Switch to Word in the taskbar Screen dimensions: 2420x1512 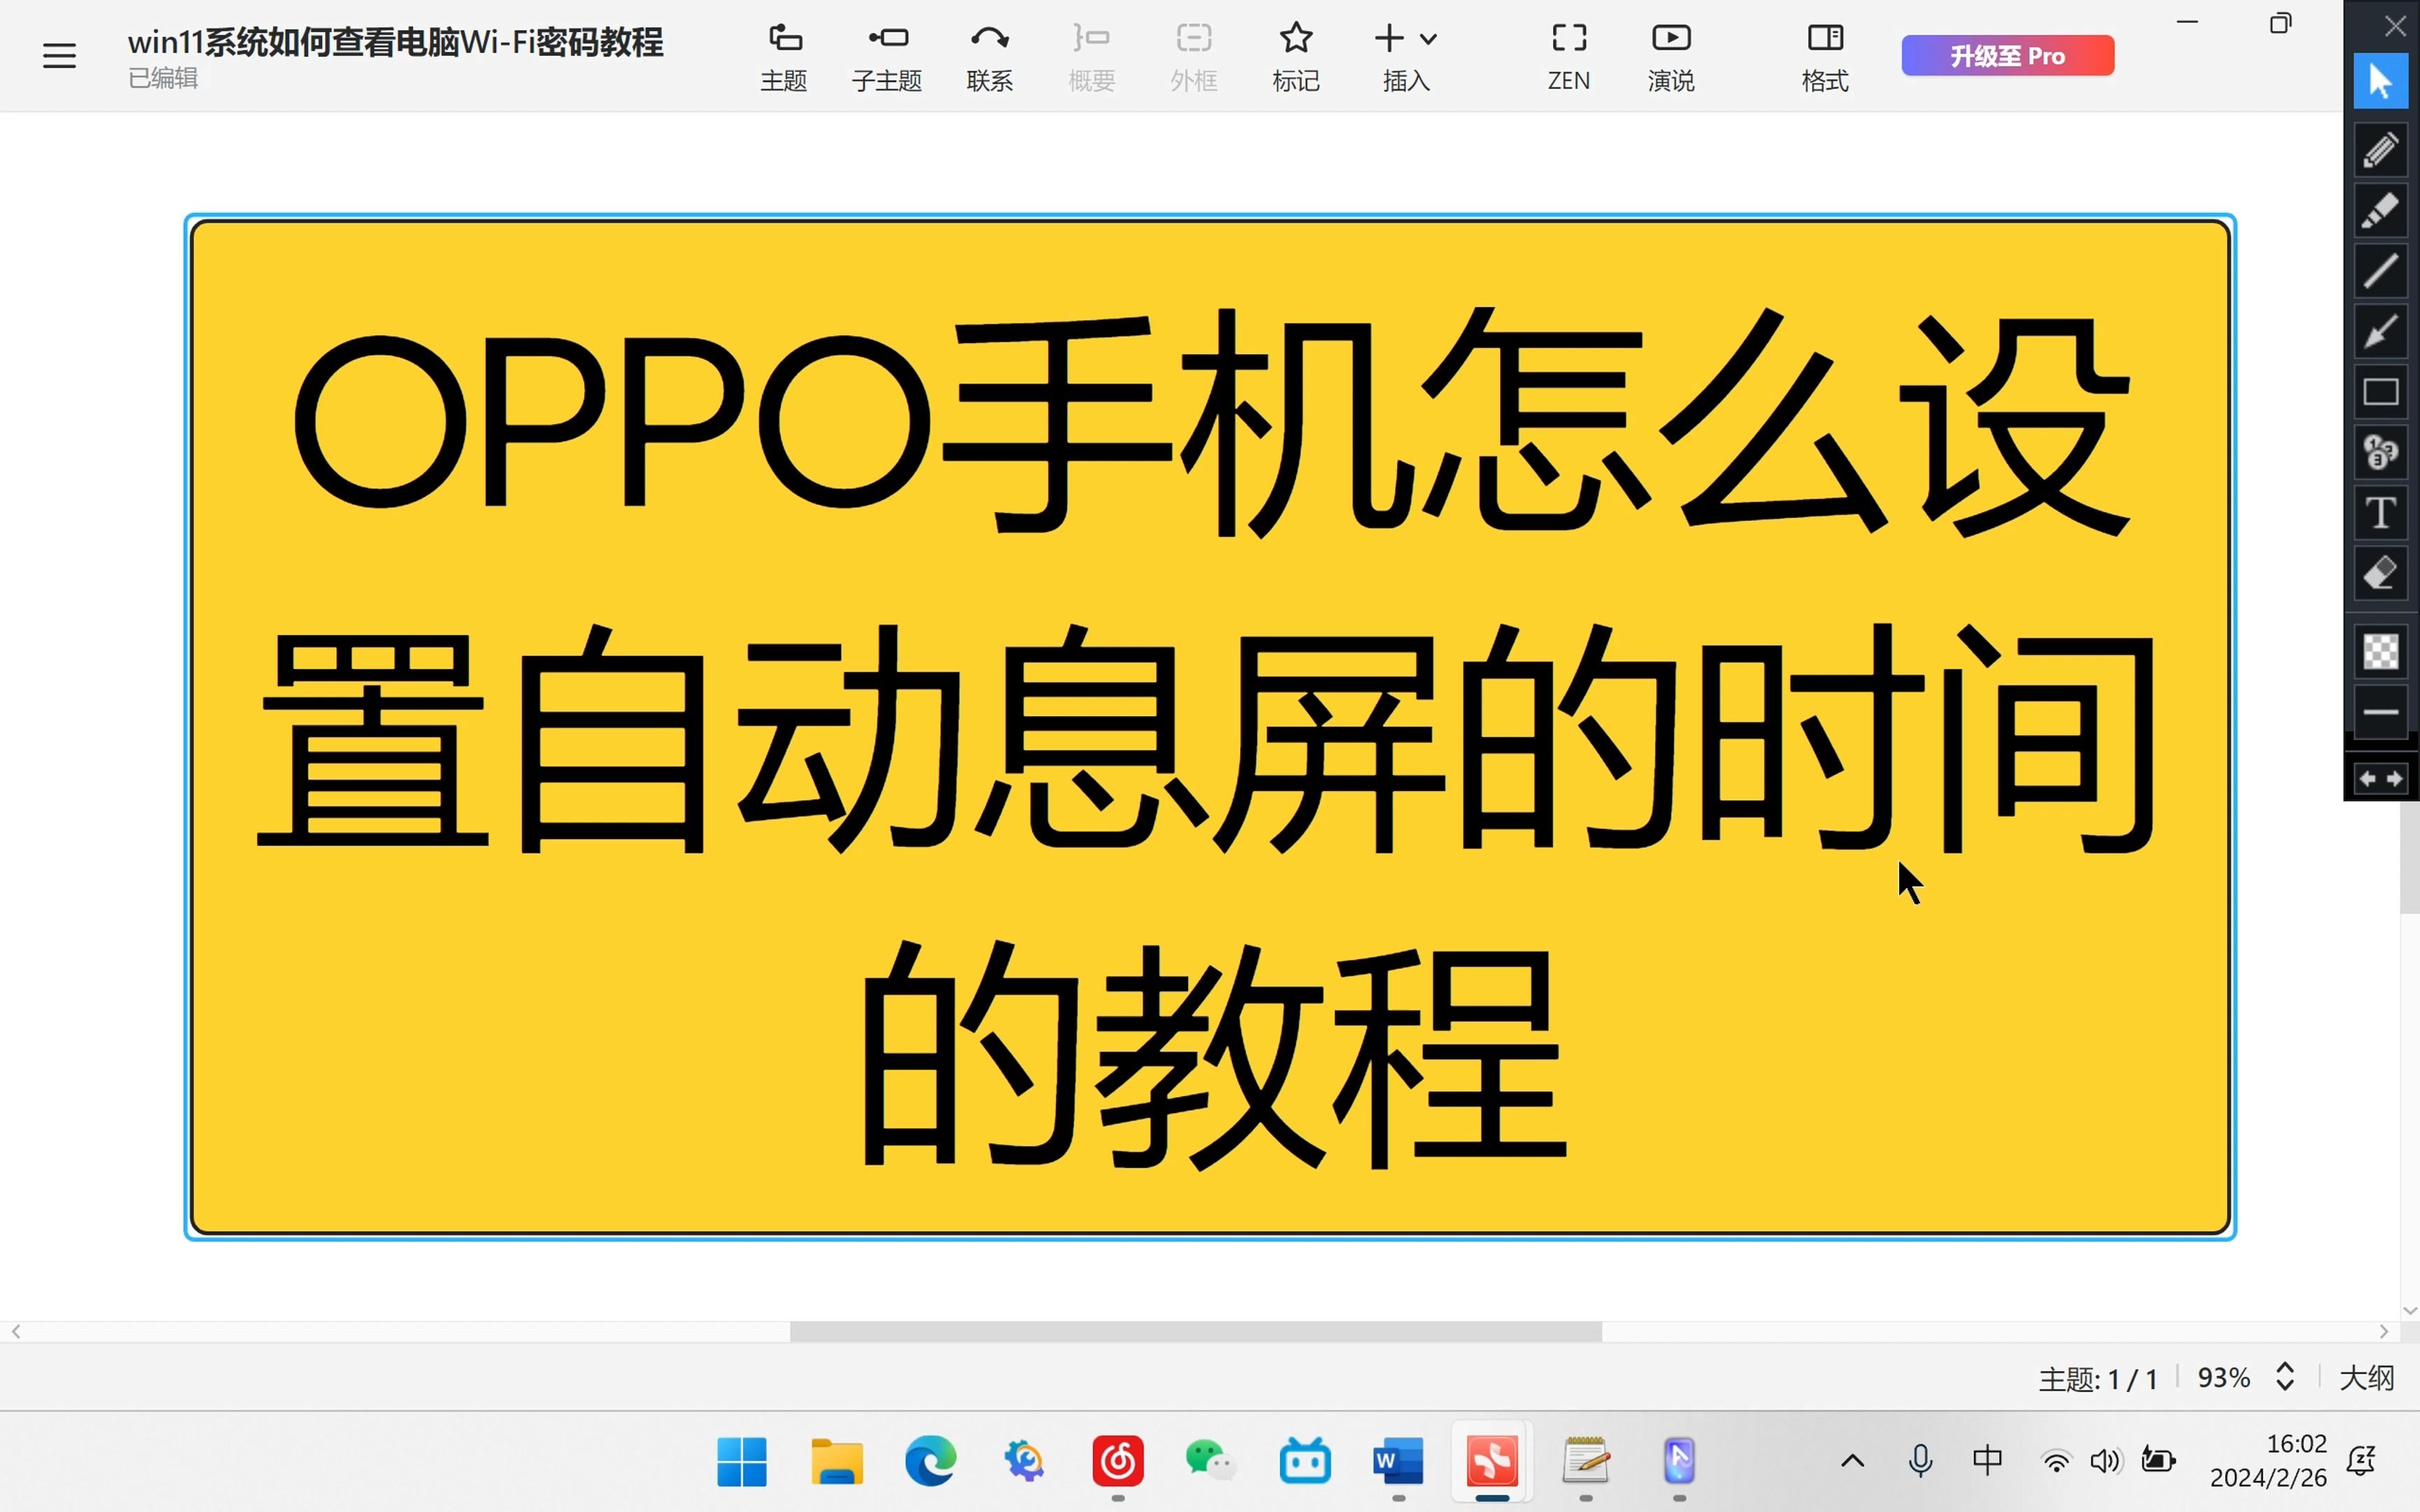point(1398,1462)
